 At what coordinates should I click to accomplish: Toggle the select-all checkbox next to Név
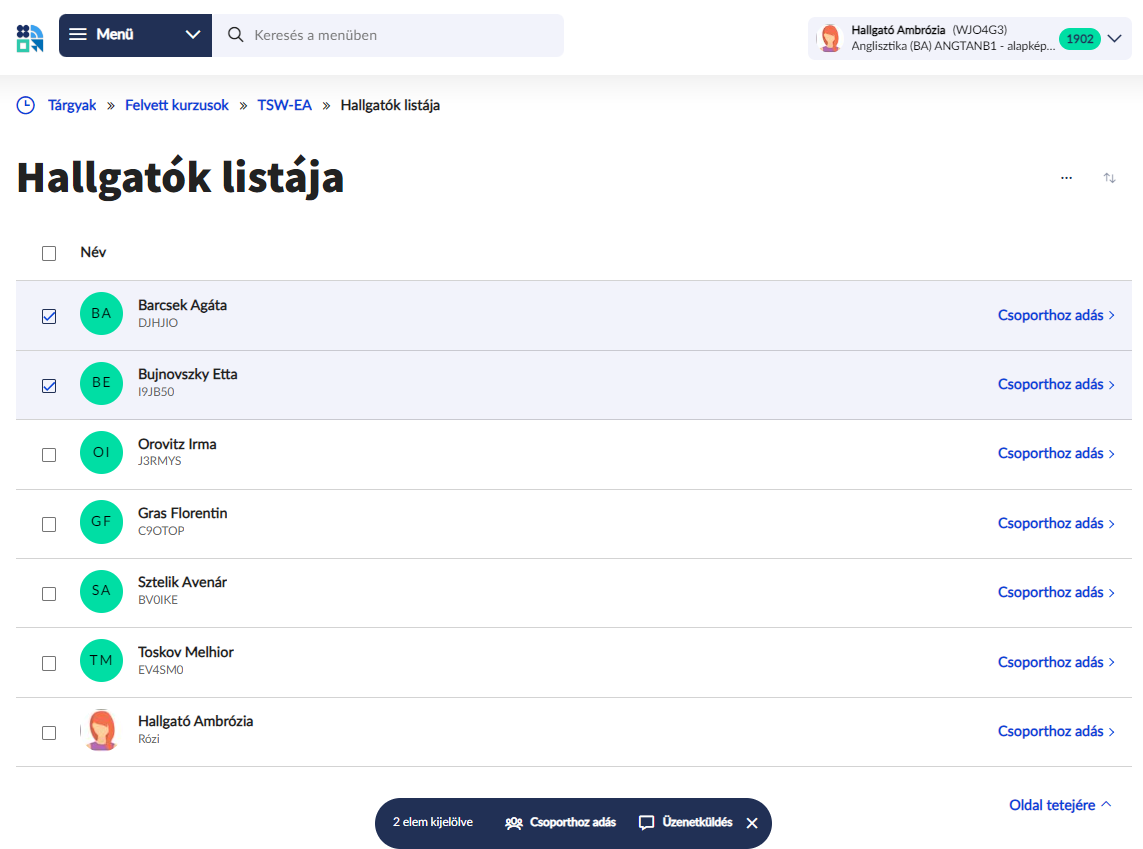pos(49,254)
